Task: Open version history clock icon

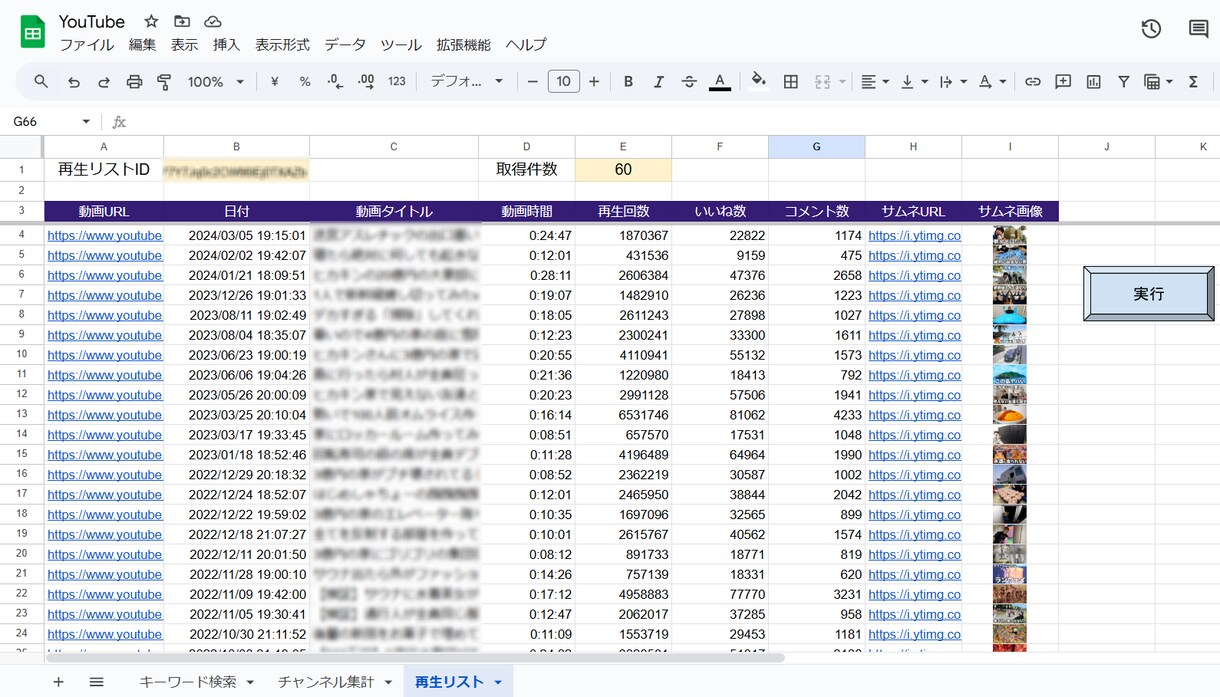Action: coord(1151,29)
